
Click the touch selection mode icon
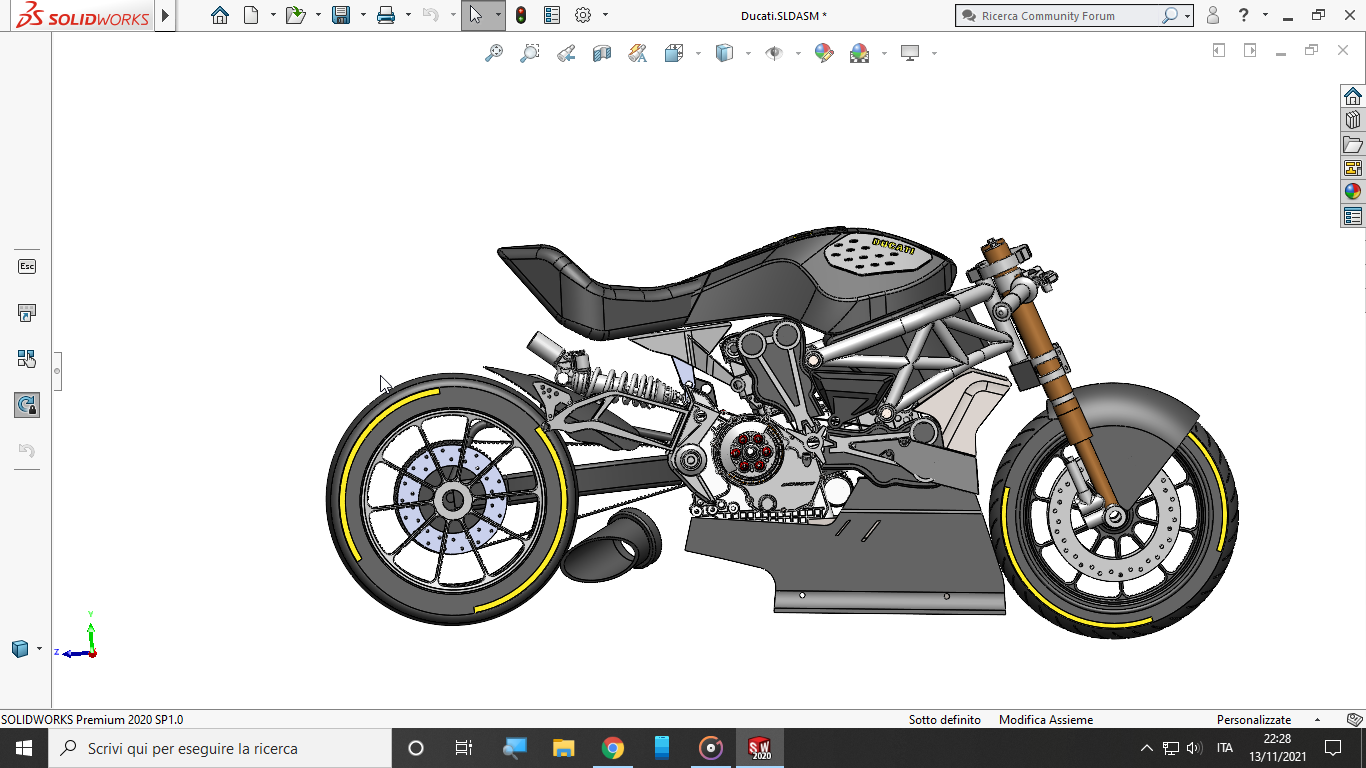[x=27, y=359]
